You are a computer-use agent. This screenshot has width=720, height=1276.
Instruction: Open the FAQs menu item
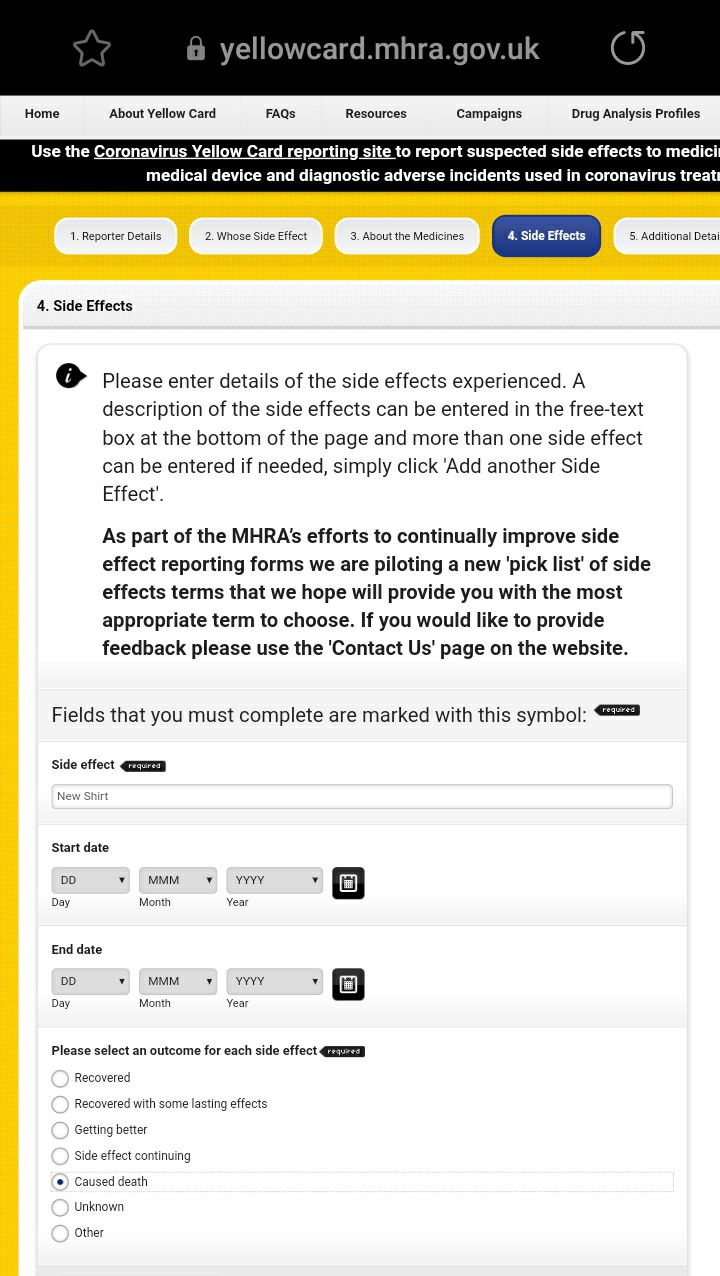280,114
